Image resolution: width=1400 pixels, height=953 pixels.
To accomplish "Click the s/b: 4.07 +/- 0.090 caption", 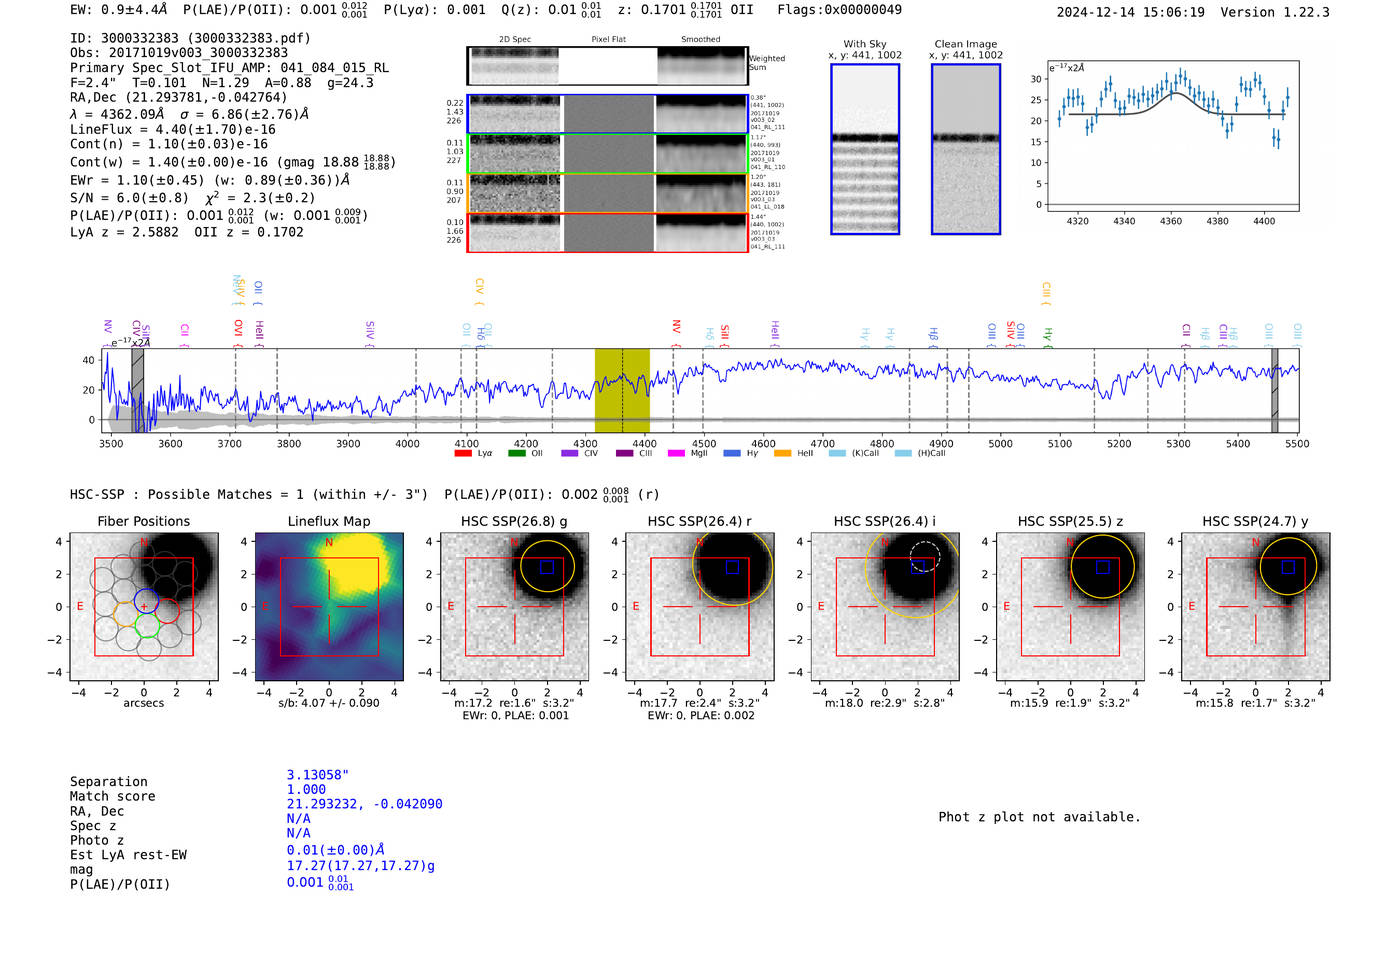I will [x=329, y=703].
